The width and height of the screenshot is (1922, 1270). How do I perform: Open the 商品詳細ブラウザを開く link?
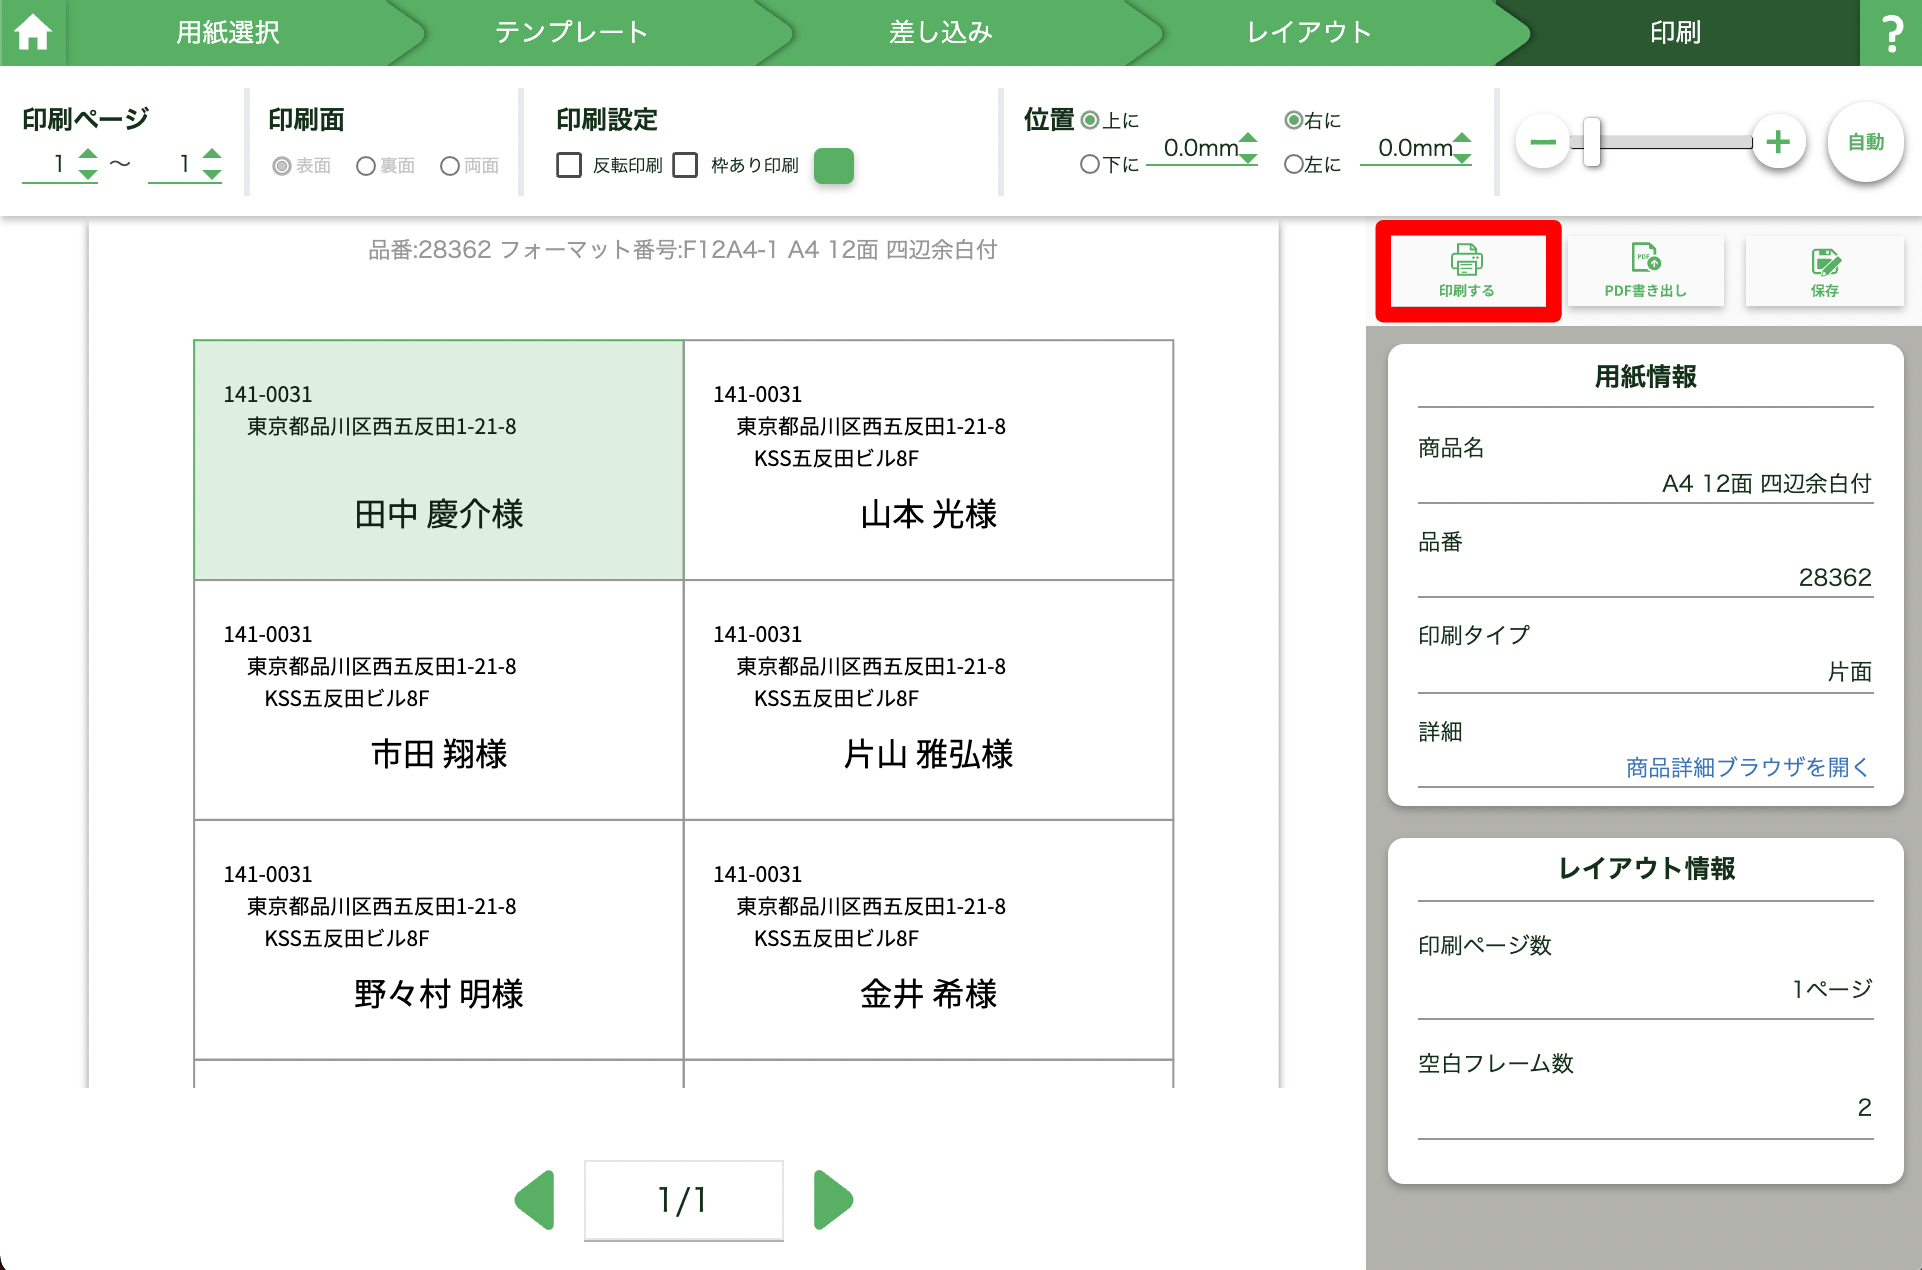point(1747,767)
